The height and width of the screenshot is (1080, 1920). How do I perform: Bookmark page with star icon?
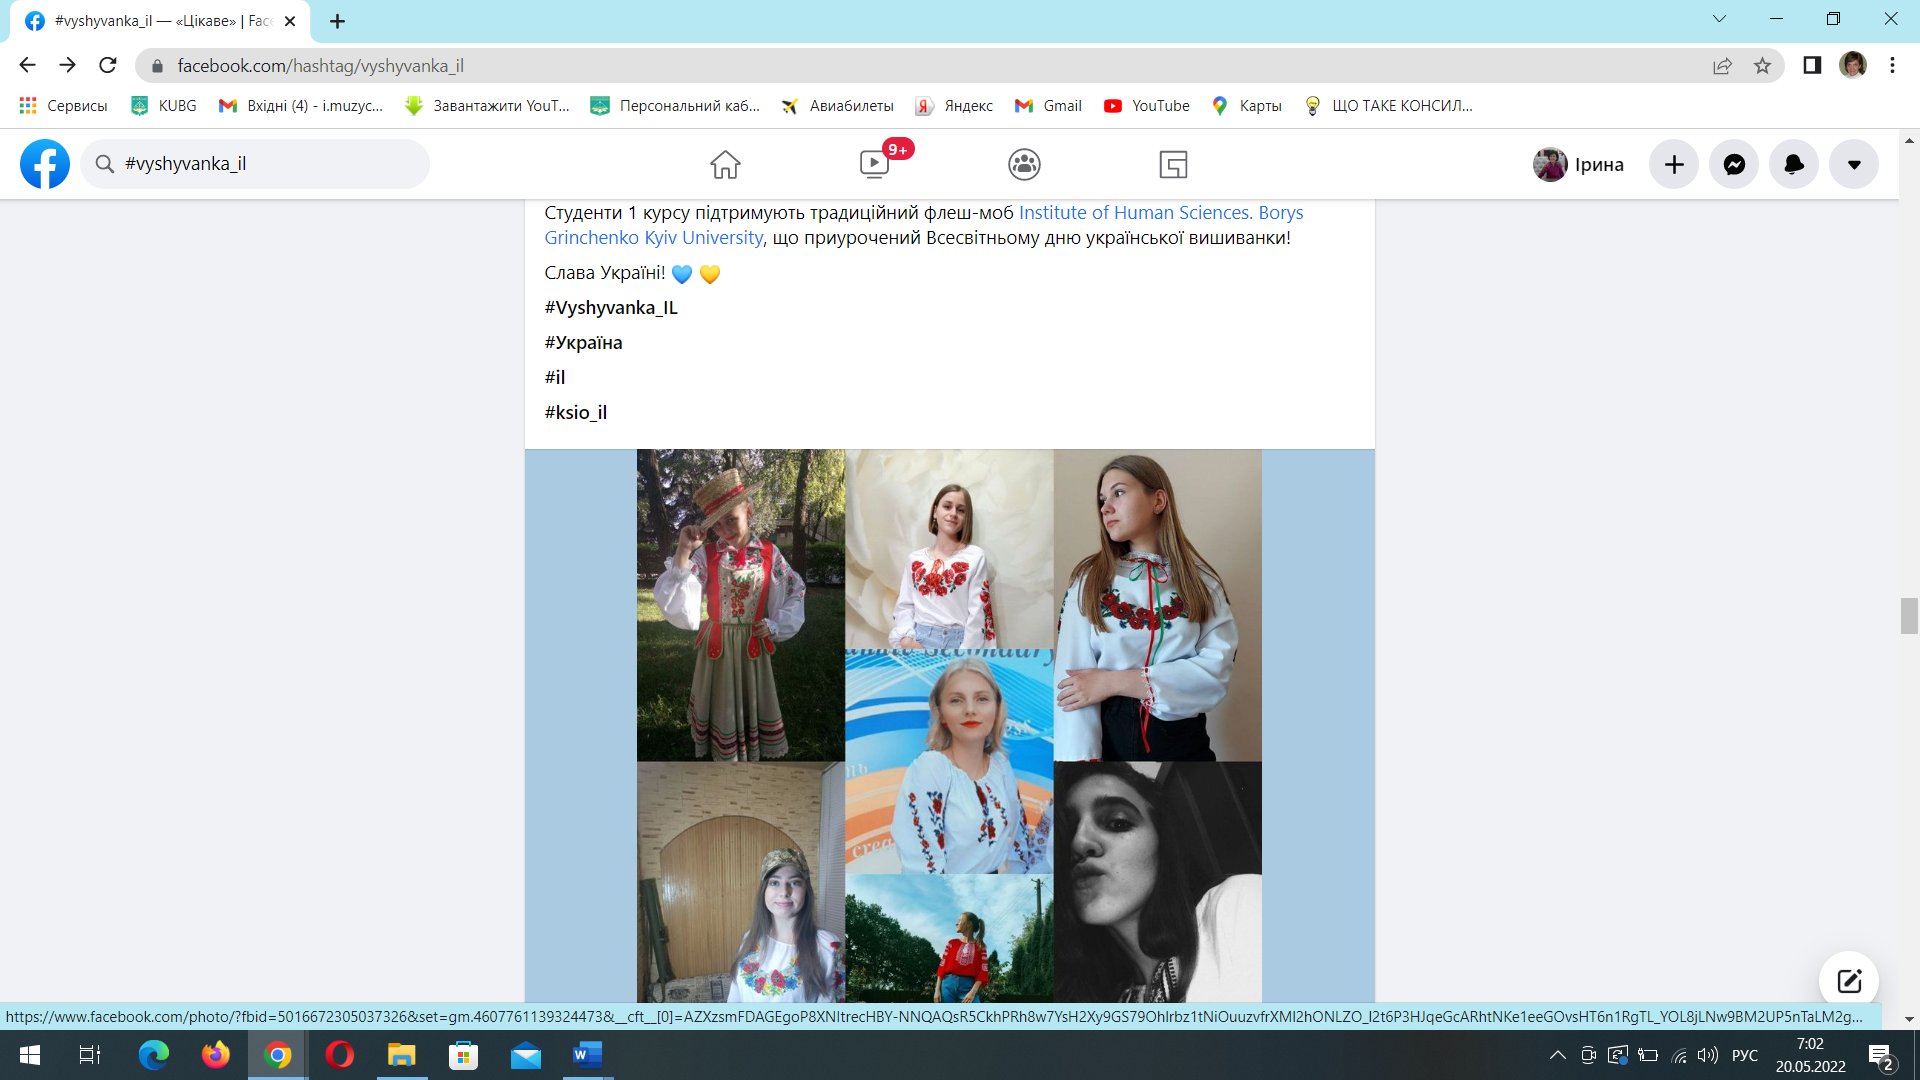coord(1762,66)
